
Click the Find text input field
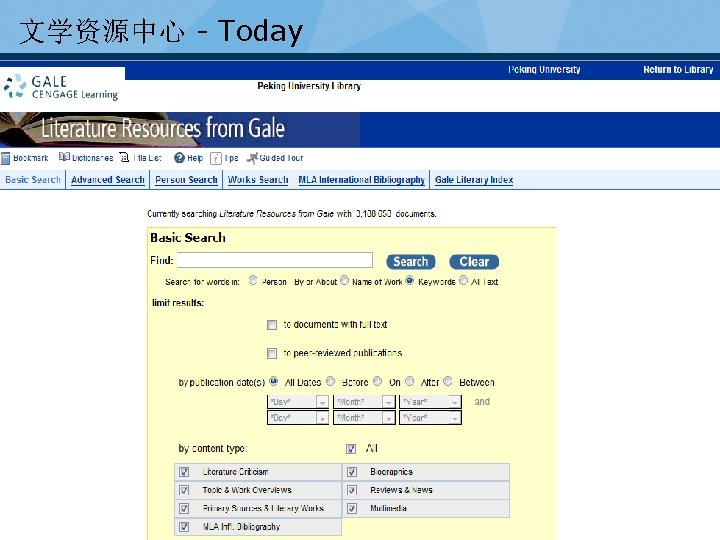click(275, 260)
